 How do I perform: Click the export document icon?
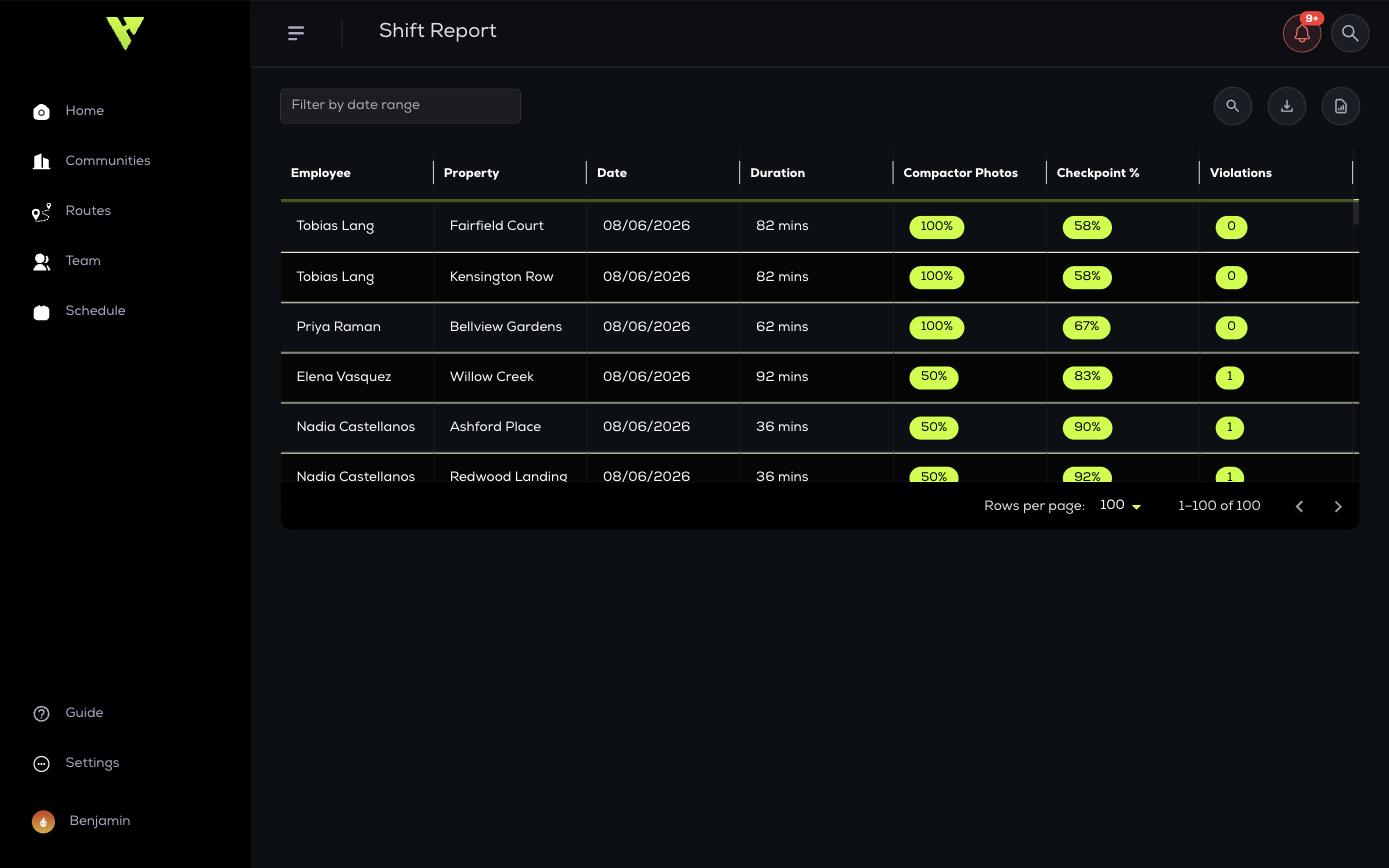point(1341,106)
